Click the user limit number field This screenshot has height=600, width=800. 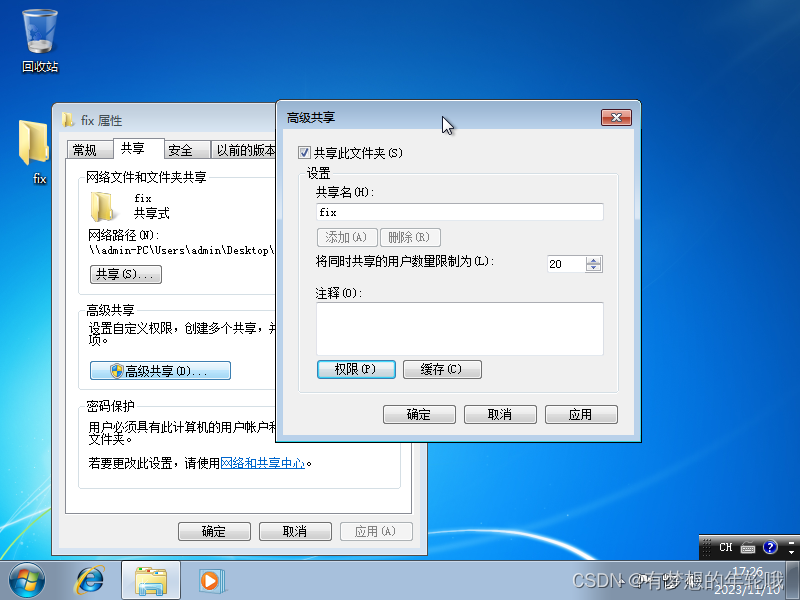(566, 264)
